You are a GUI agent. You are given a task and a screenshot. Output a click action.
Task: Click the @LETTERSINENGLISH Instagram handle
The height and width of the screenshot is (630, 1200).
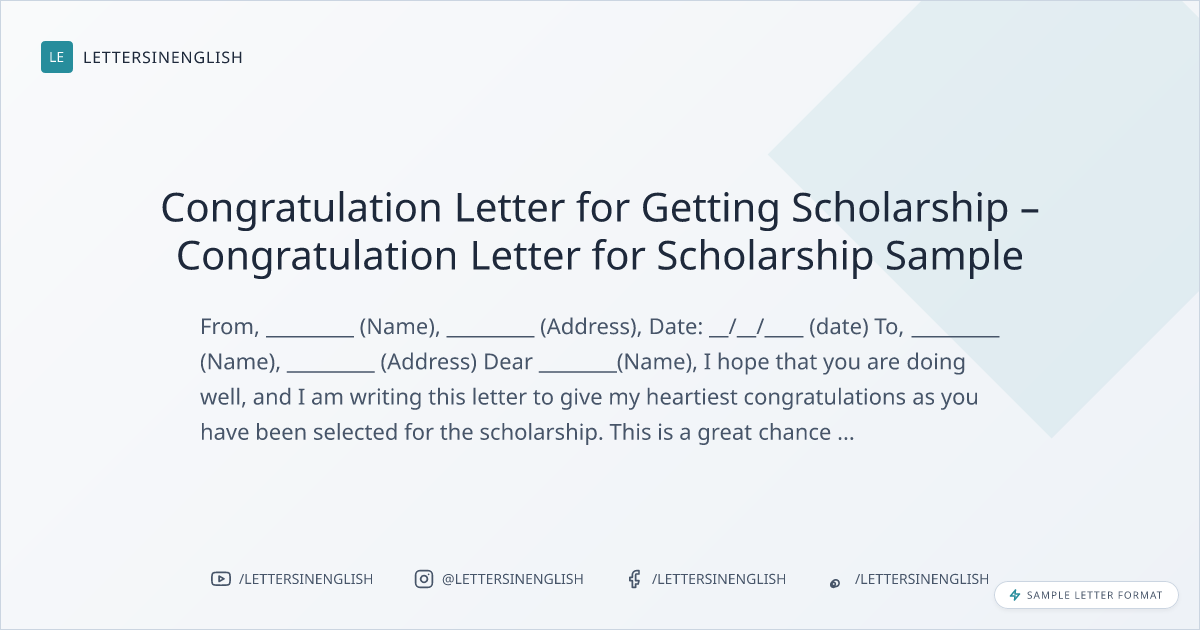coord(513,579)
